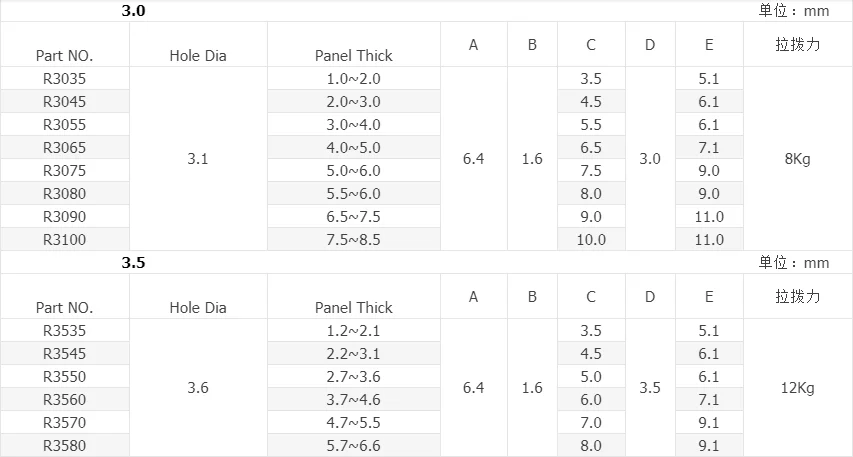Viewport: 853px width, 457px height.
Task: Click the 拉拨力 header in top table
Action: (x=798, y=45)
